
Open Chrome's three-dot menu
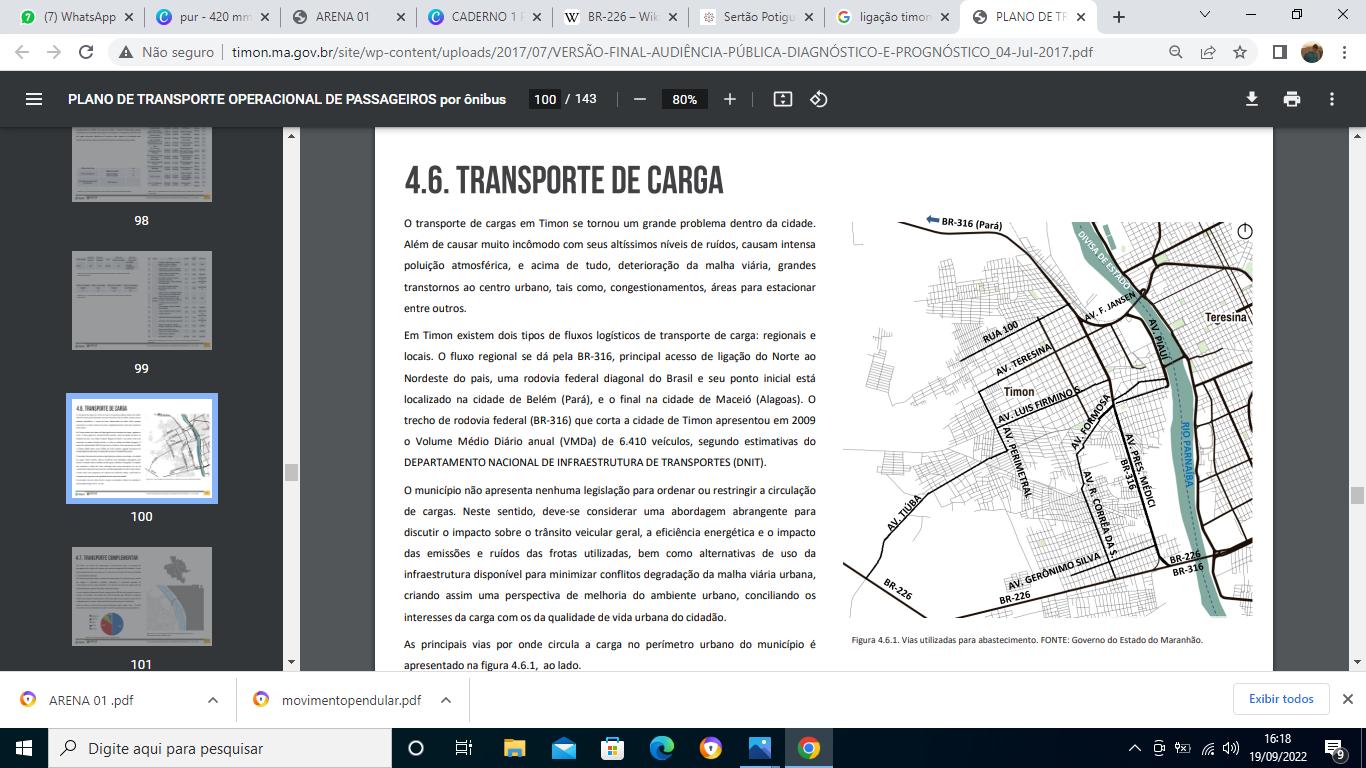(x=1344, y=52)
